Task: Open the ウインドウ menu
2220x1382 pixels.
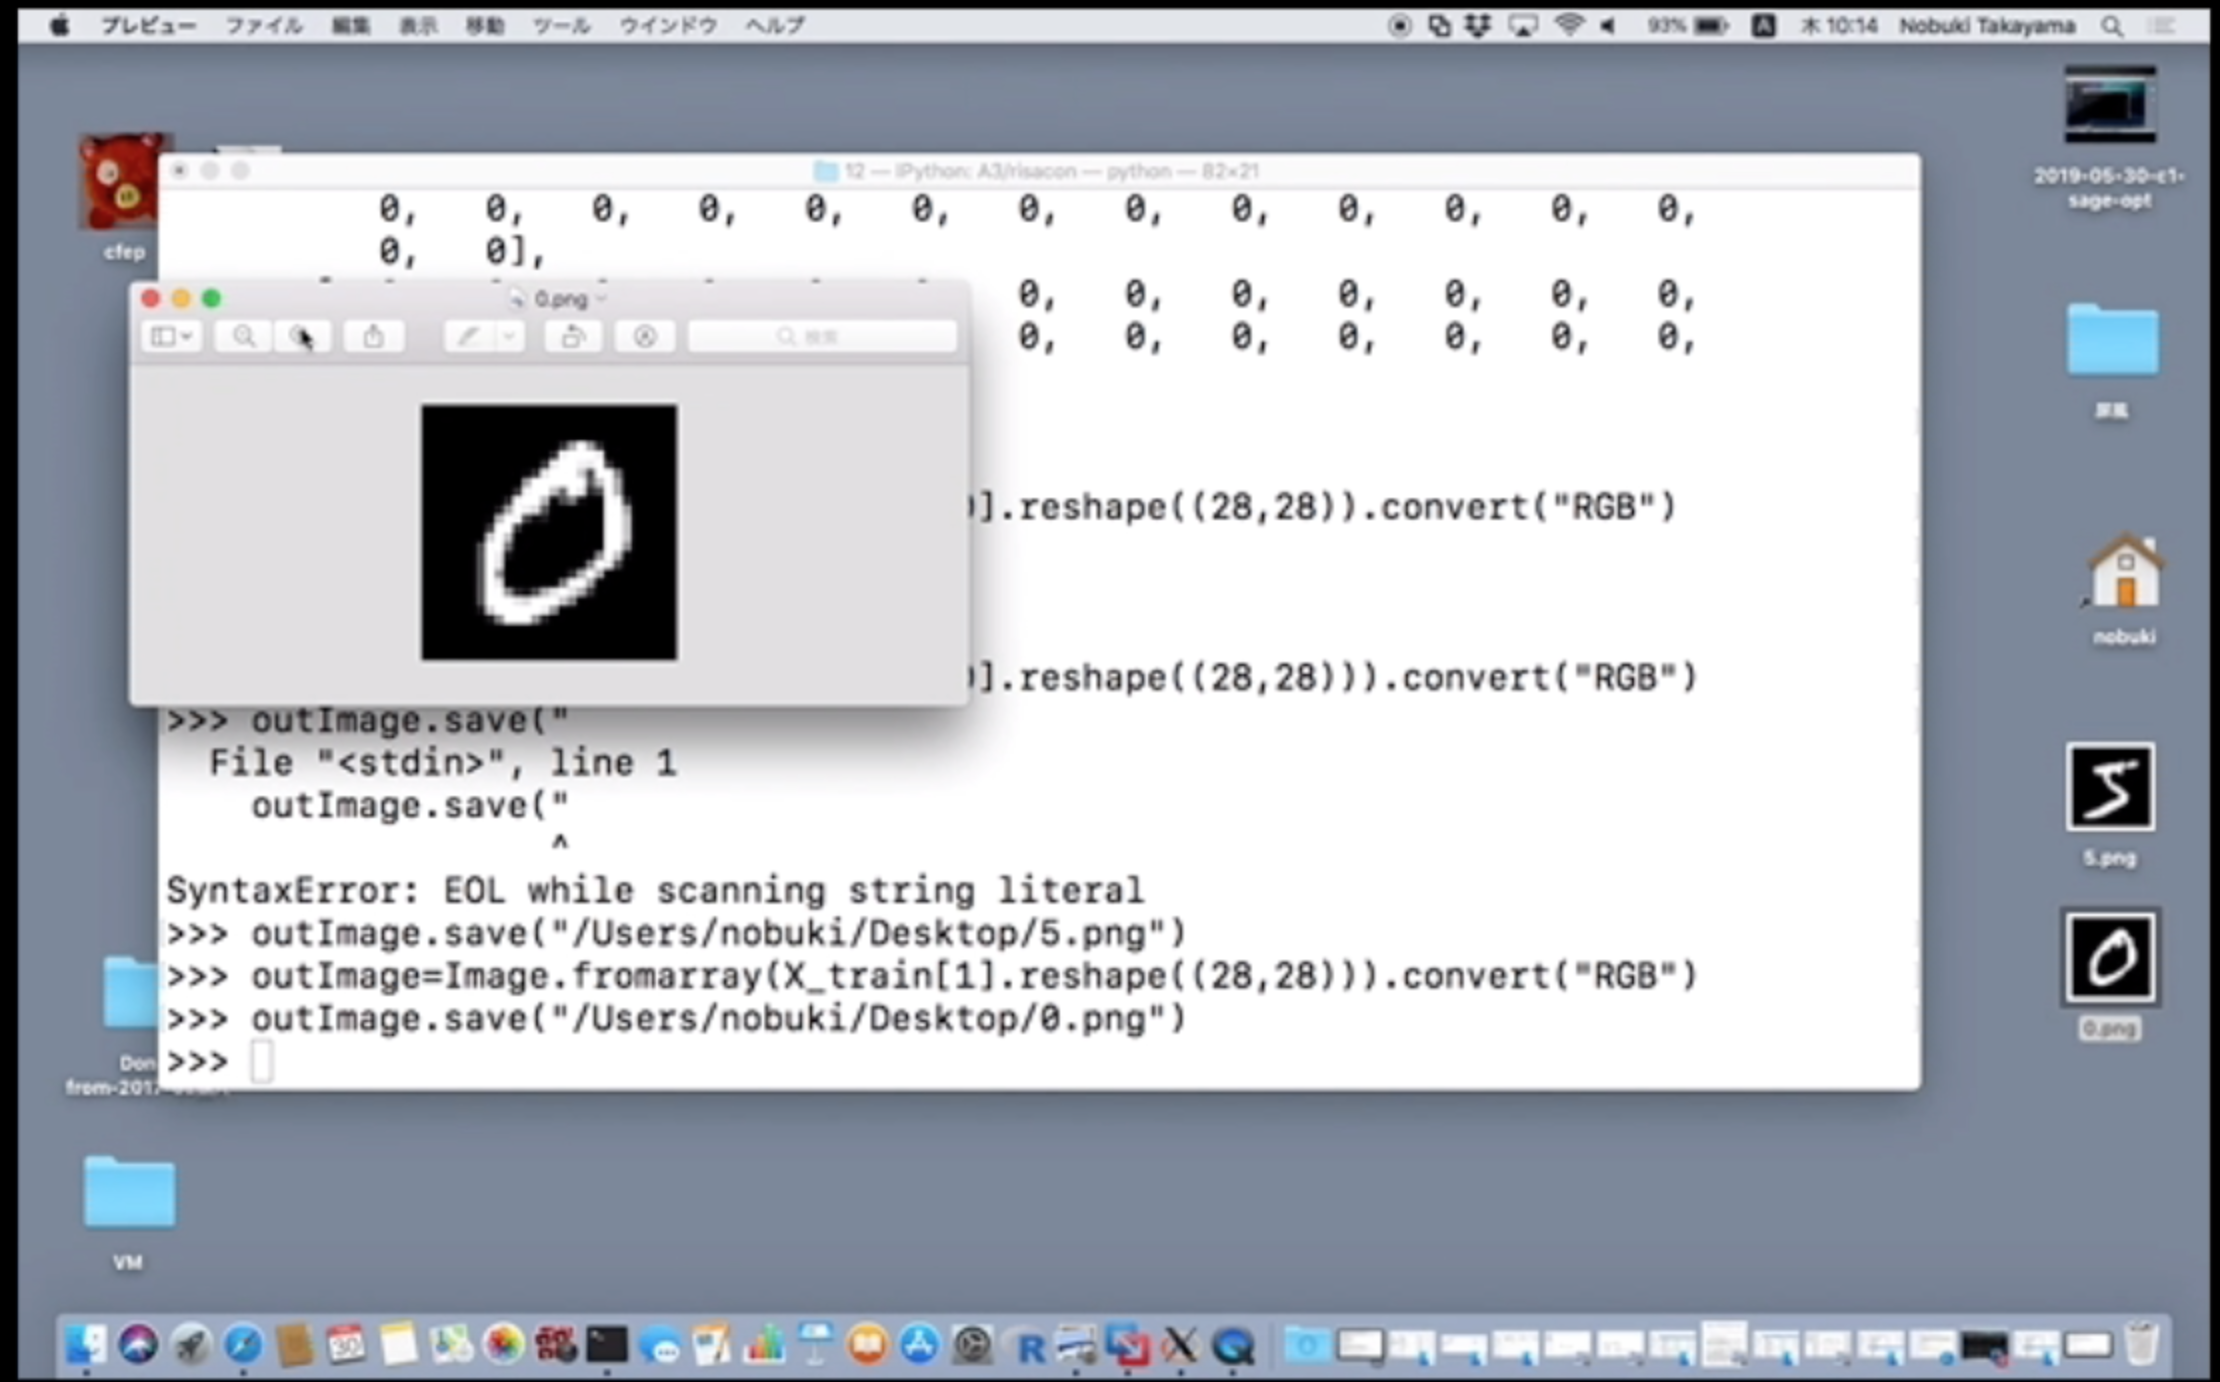Action: pos(668,26)
